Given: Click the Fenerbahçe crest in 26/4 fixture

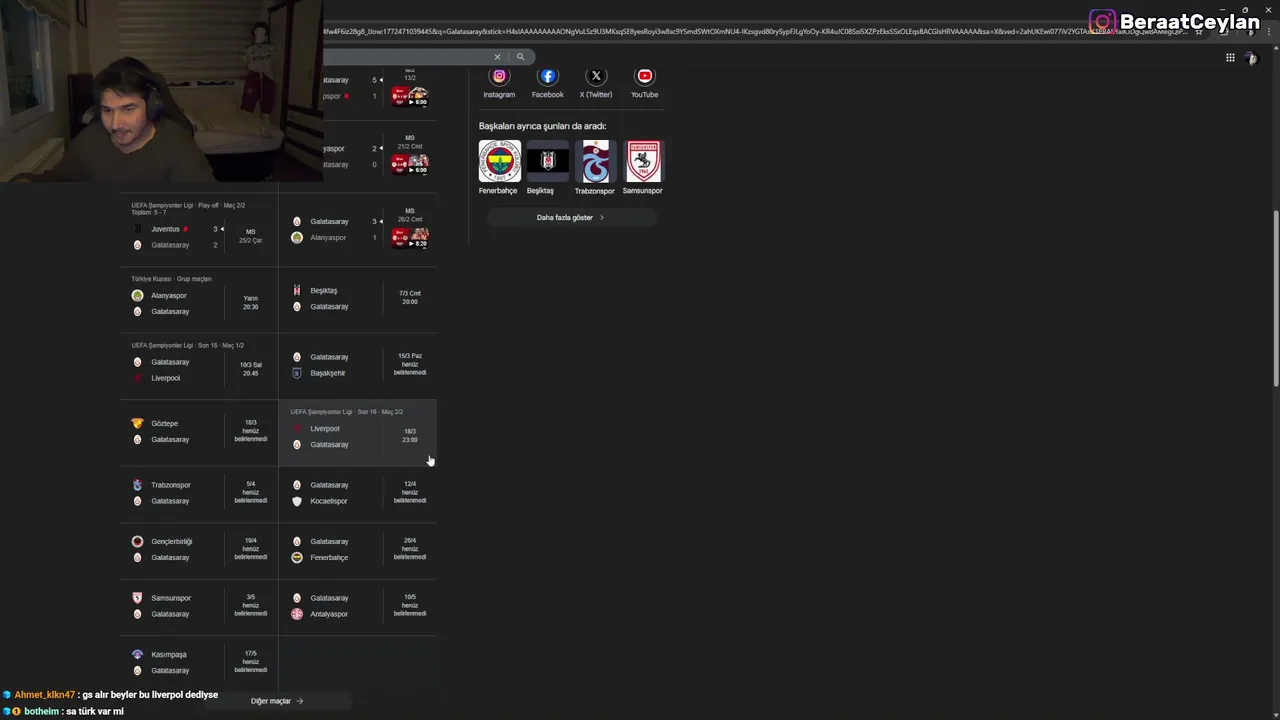Looking at the screenshot, I should [x=296, y=557].
